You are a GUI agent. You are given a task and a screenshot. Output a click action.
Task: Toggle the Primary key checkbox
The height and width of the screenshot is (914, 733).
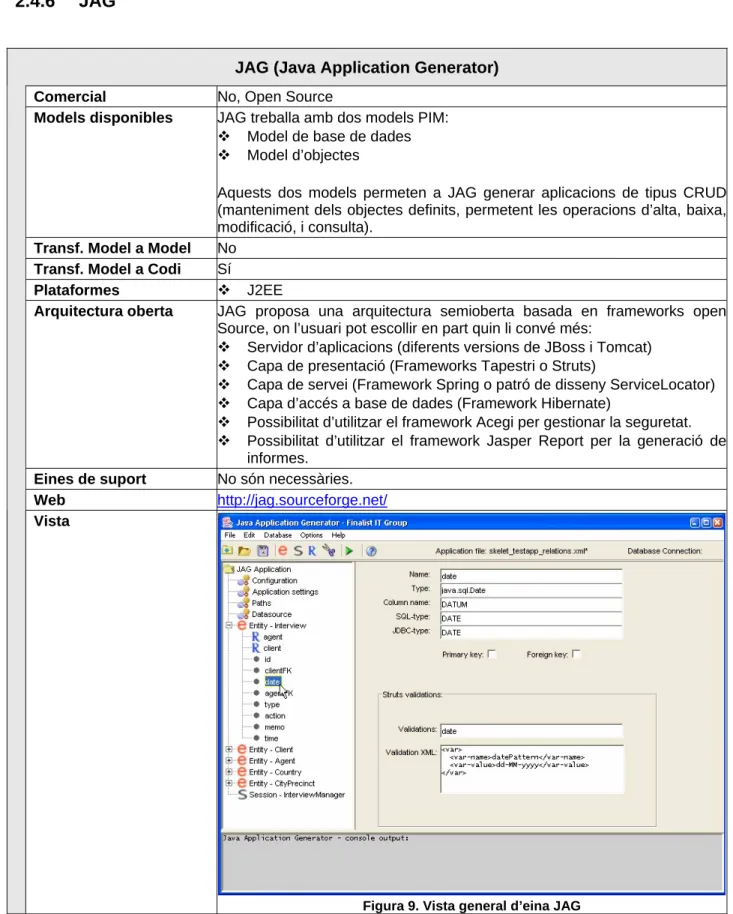(x=492, y=654)
